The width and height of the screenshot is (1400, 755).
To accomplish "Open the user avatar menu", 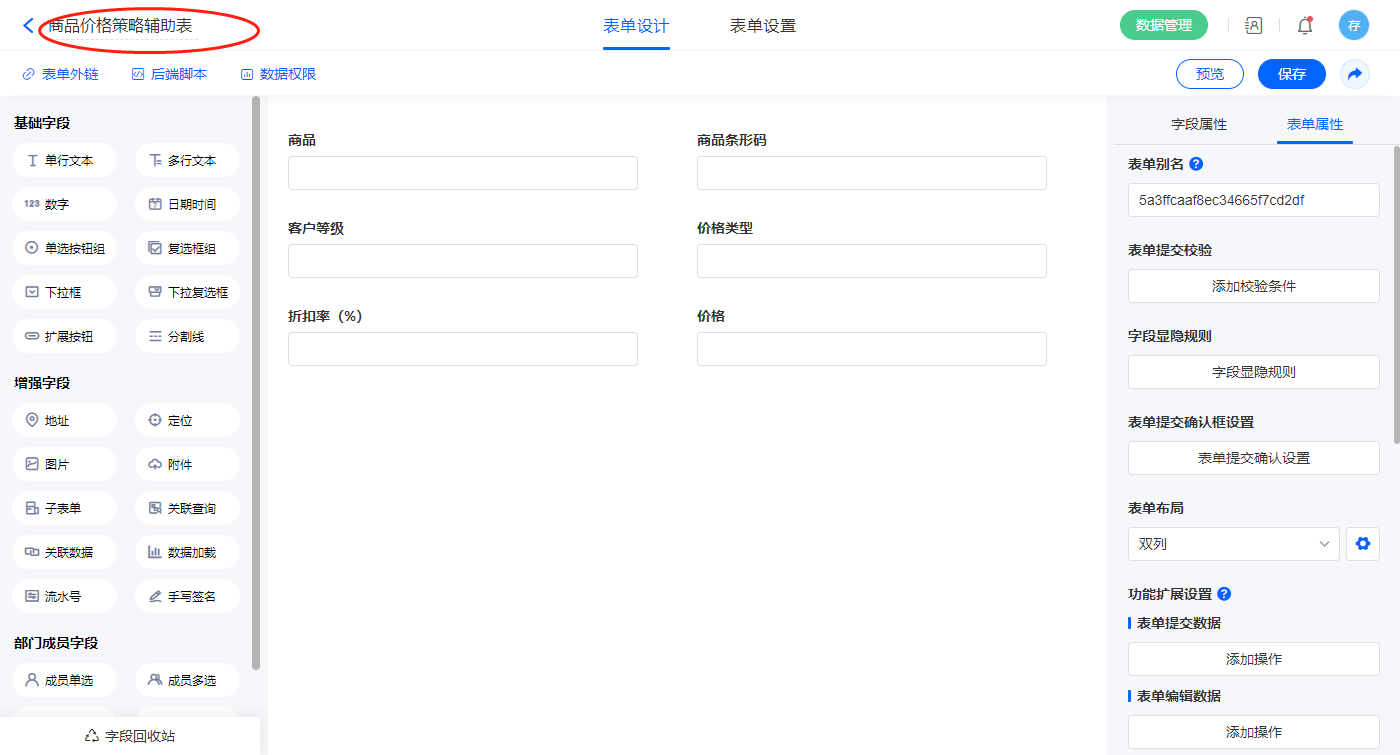I will click(x=1353, y=26).
